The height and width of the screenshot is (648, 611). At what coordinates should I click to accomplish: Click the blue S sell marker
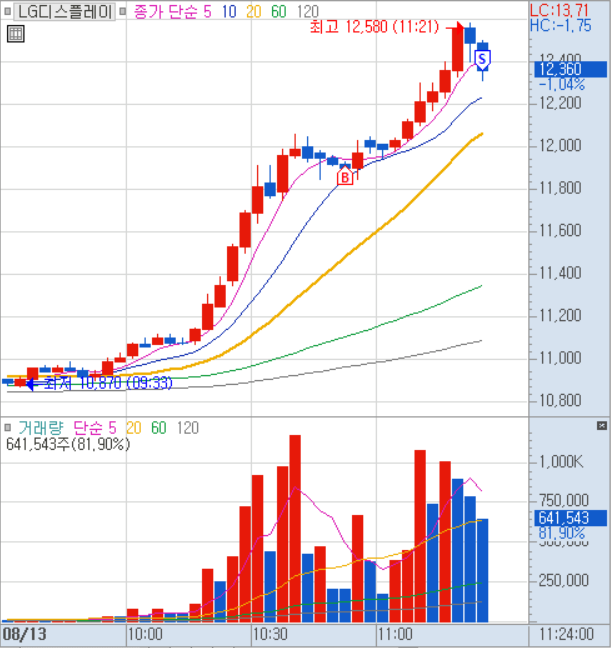click(x=482, y=58)
